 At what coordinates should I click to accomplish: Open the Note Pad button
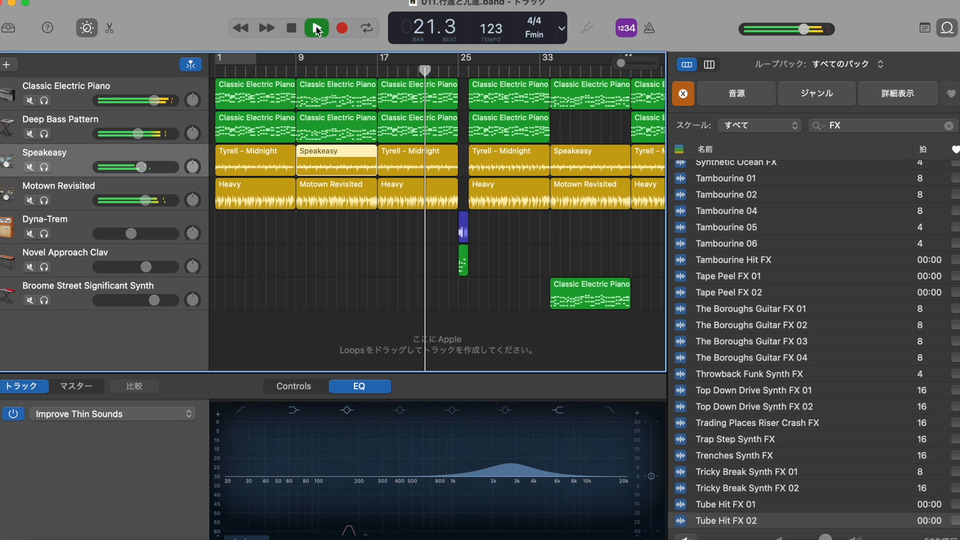coord(924,28)
